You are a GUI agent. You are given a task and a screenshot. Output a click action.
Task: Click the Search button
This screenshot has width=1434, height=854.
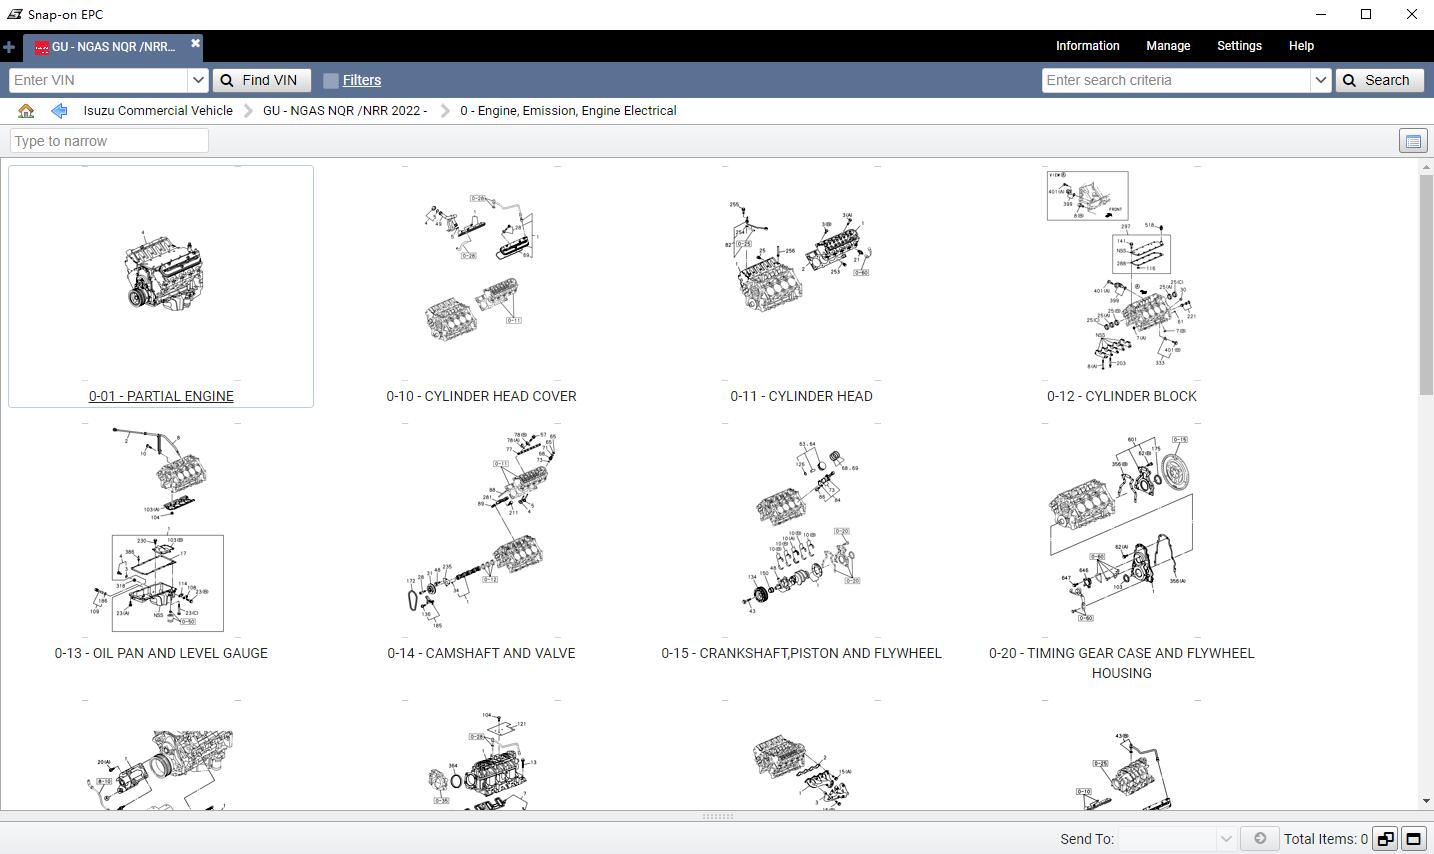(1380, 80)
